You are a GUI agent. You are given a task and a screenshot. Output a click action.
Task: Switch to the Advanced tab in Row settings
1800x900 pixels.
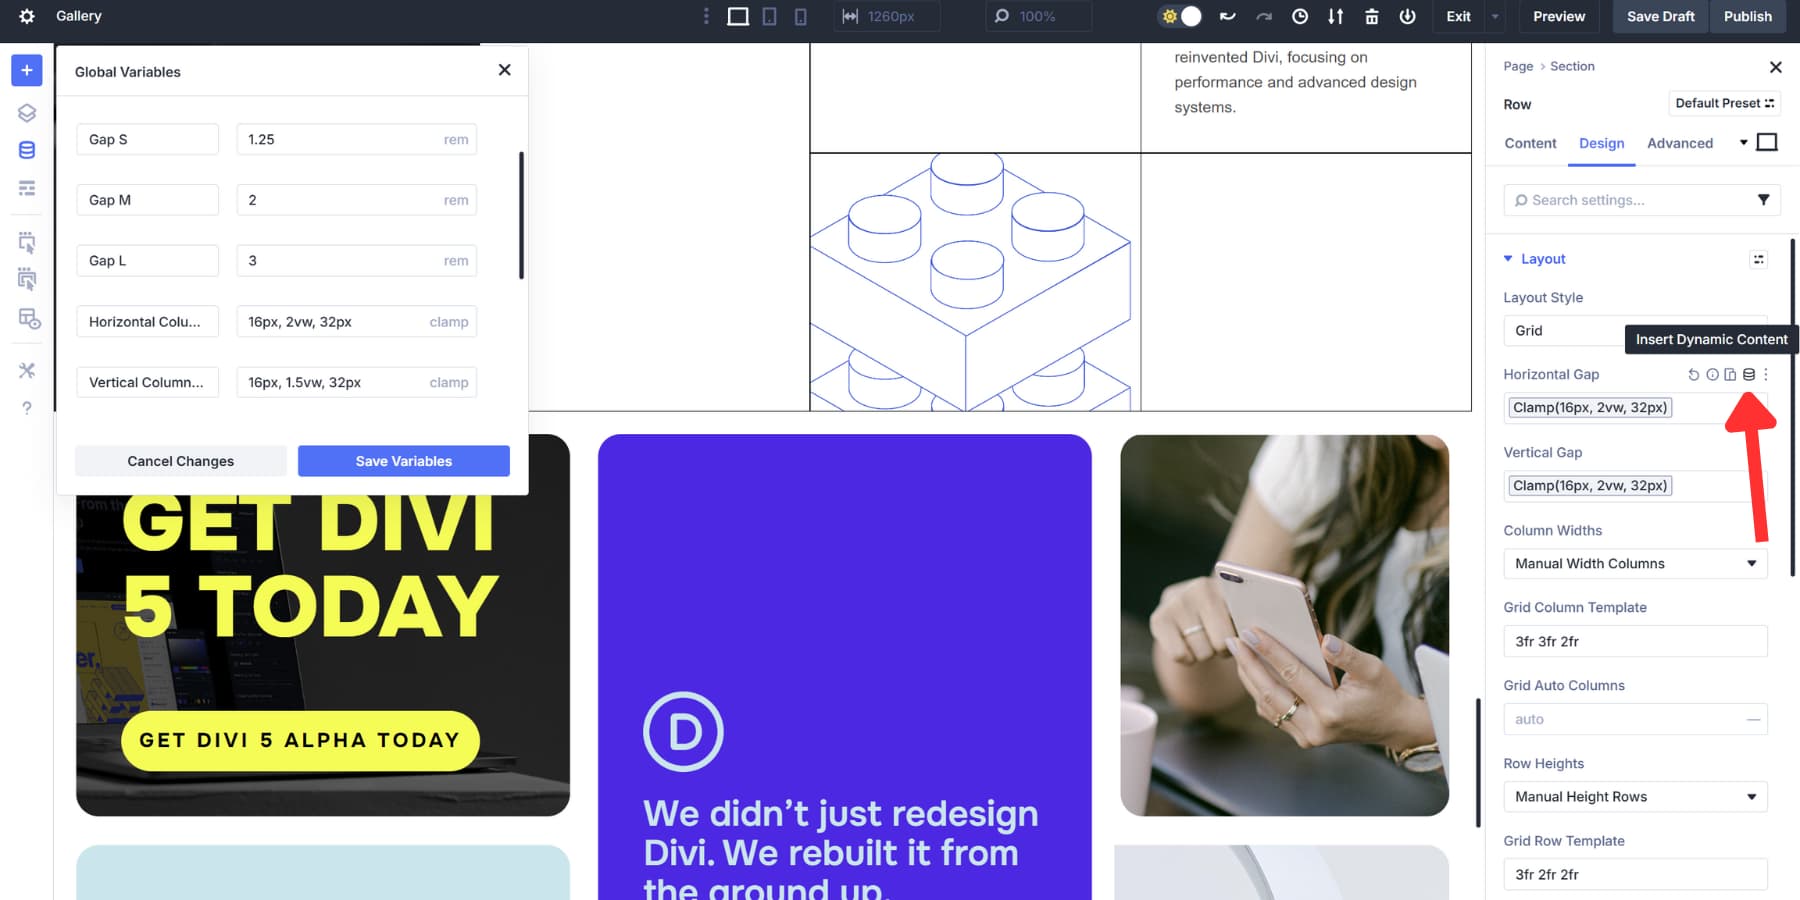pyautogui.click(x=1680, y=143)
